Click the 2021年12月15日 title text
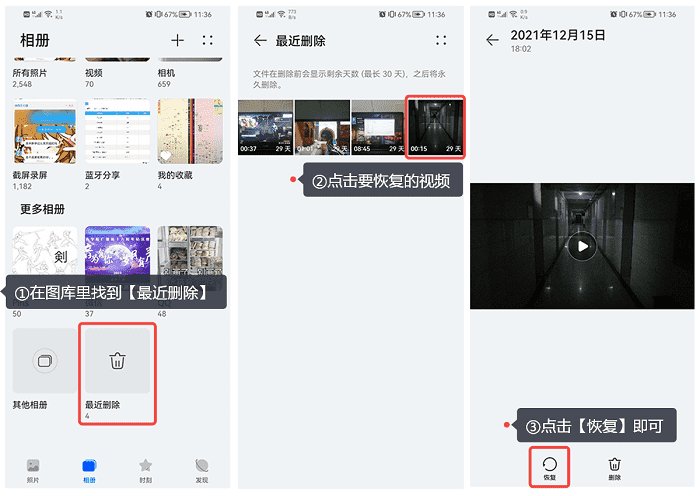 pos(558,35)
